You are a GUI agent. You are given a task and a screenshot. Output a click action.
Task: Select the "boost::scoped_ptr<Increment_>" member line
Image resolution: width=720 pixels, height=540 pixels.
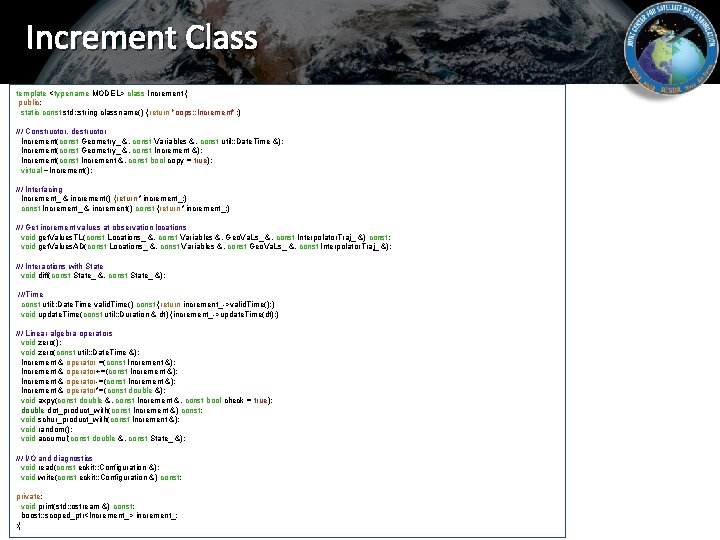point(99,516)
